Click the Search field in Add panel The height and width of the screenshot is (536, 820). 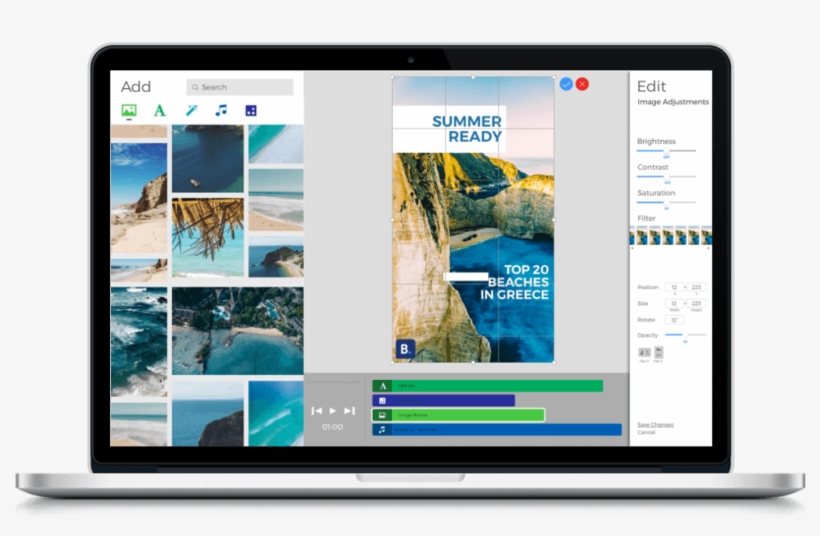[x=240, y=87]
